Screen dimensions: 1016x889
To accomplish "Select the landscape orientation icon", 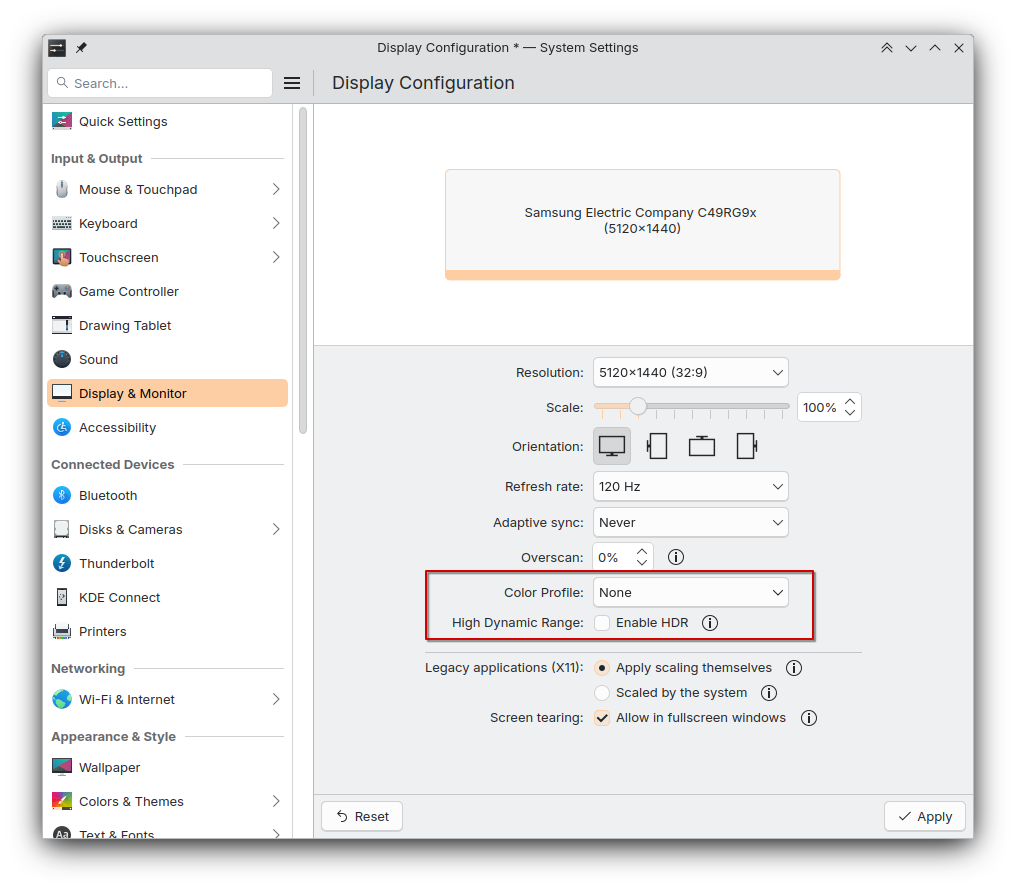I will [x=612, y=446].
